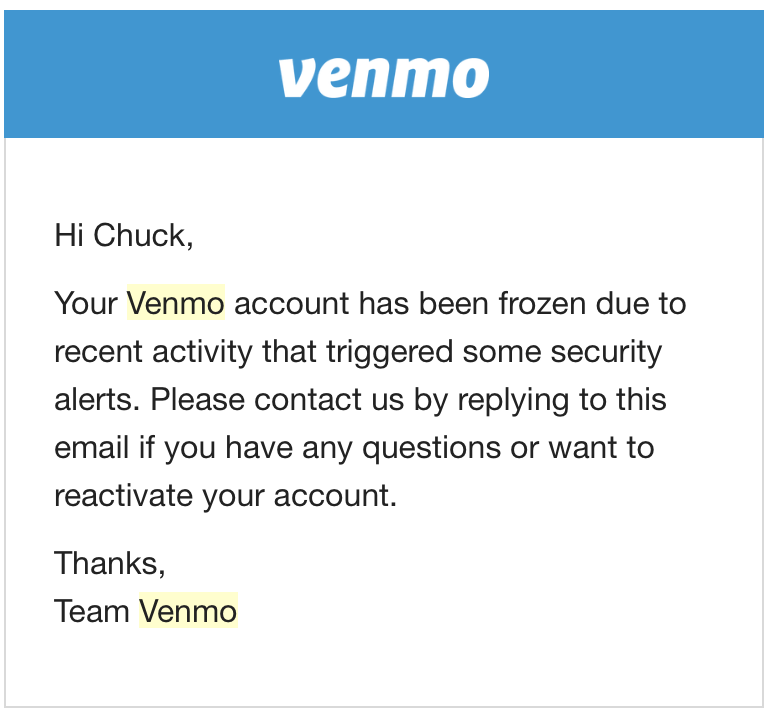Viewport: 774px width, 712px height.
Task: Click the word "frozen" in the message
Action: [542, 303]
